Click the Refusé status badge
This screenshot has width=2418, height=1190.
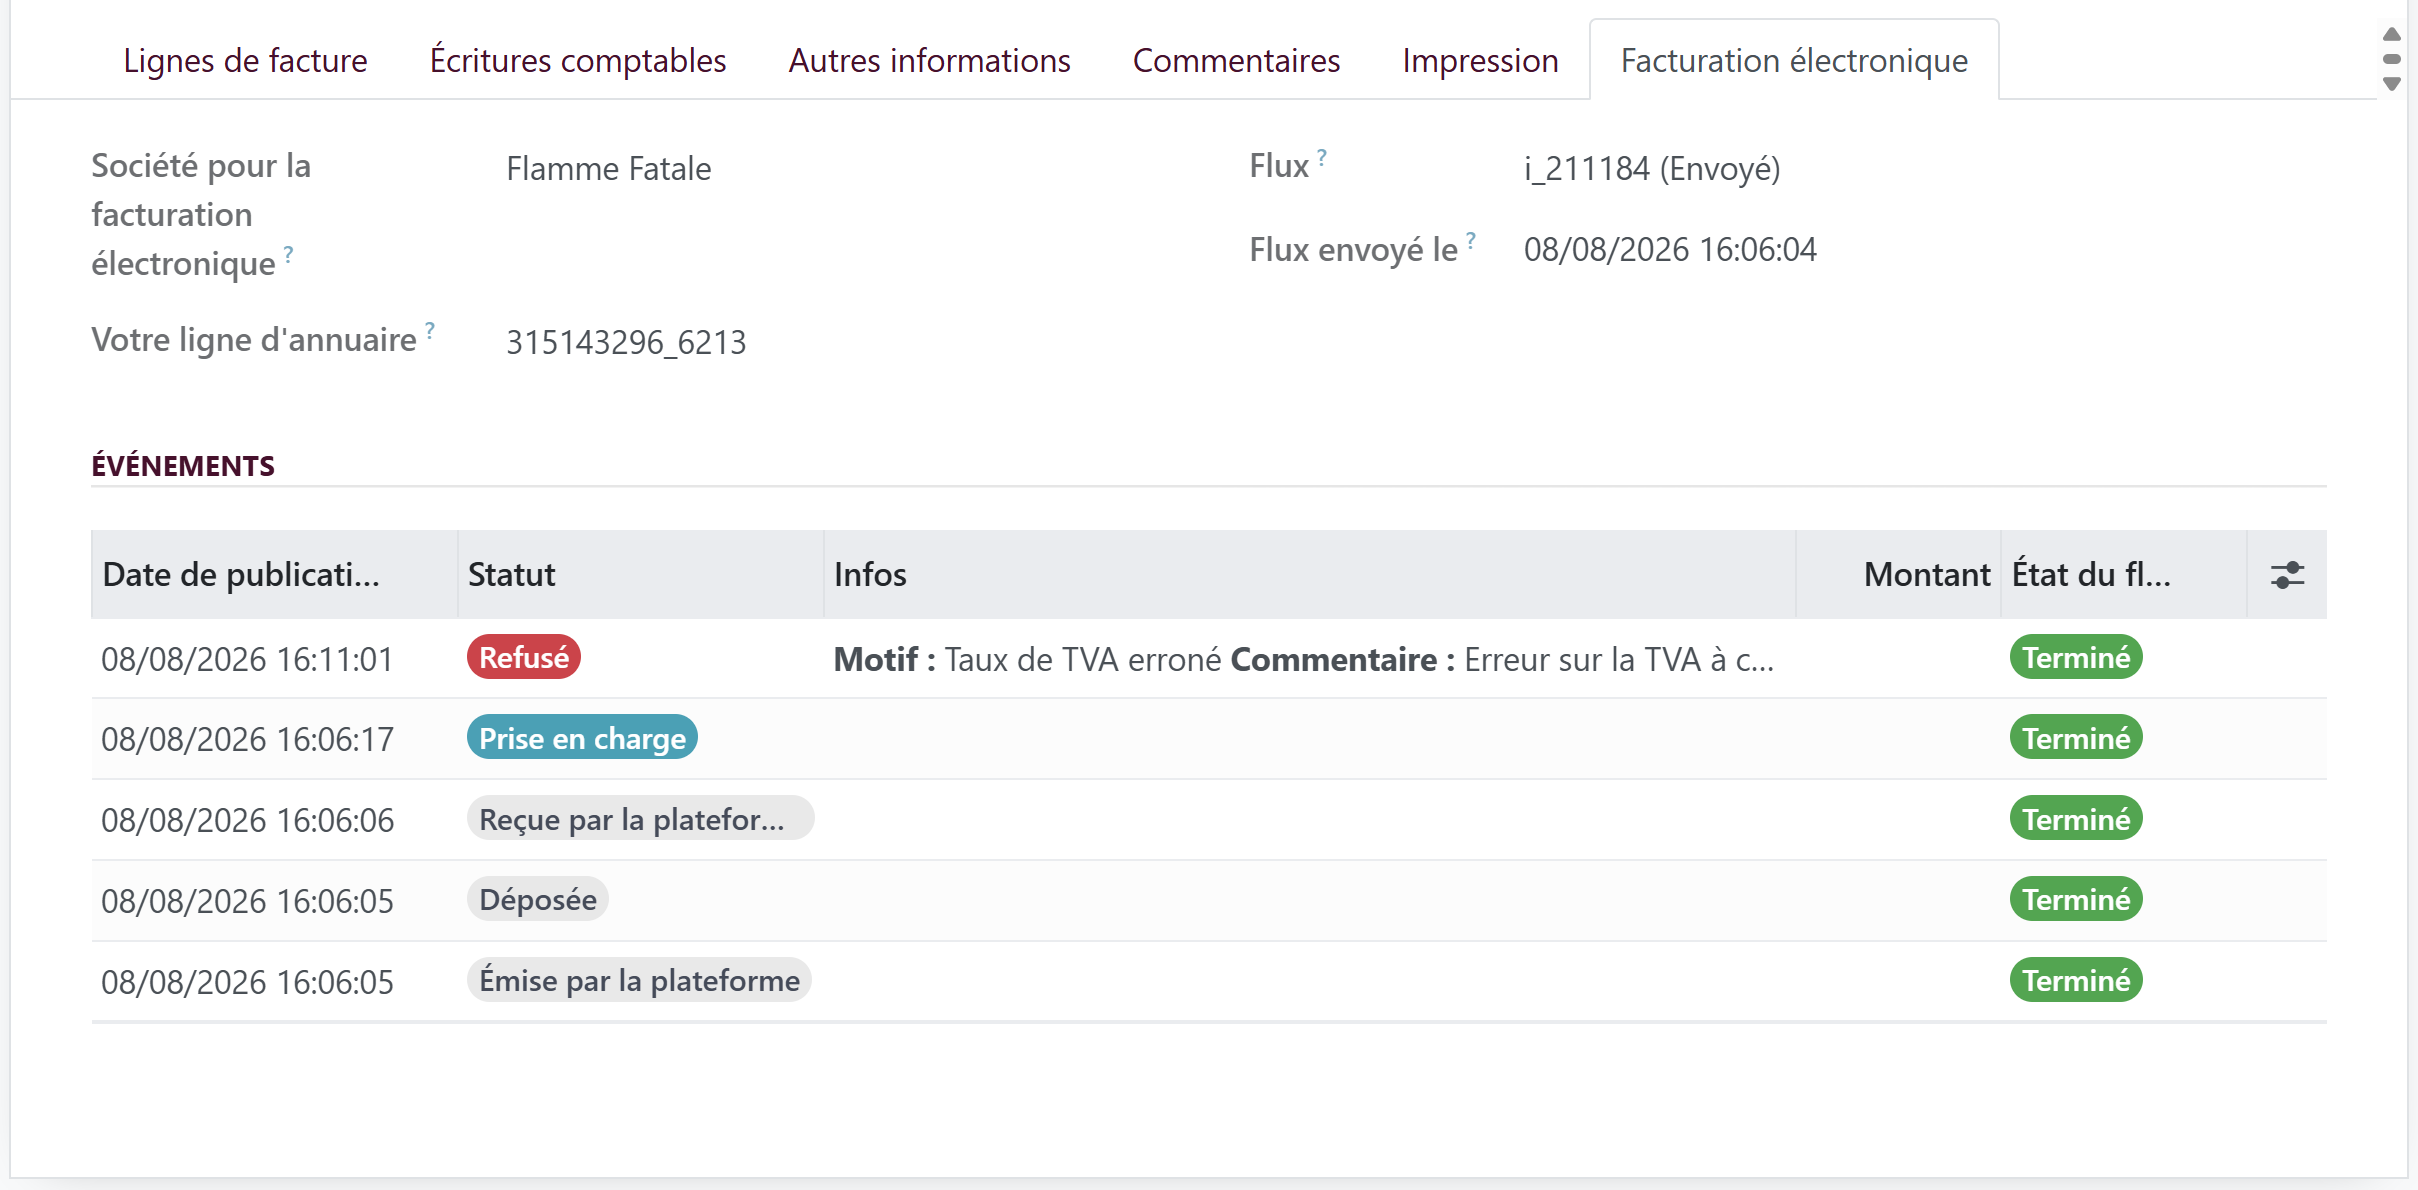pos(524,657)
